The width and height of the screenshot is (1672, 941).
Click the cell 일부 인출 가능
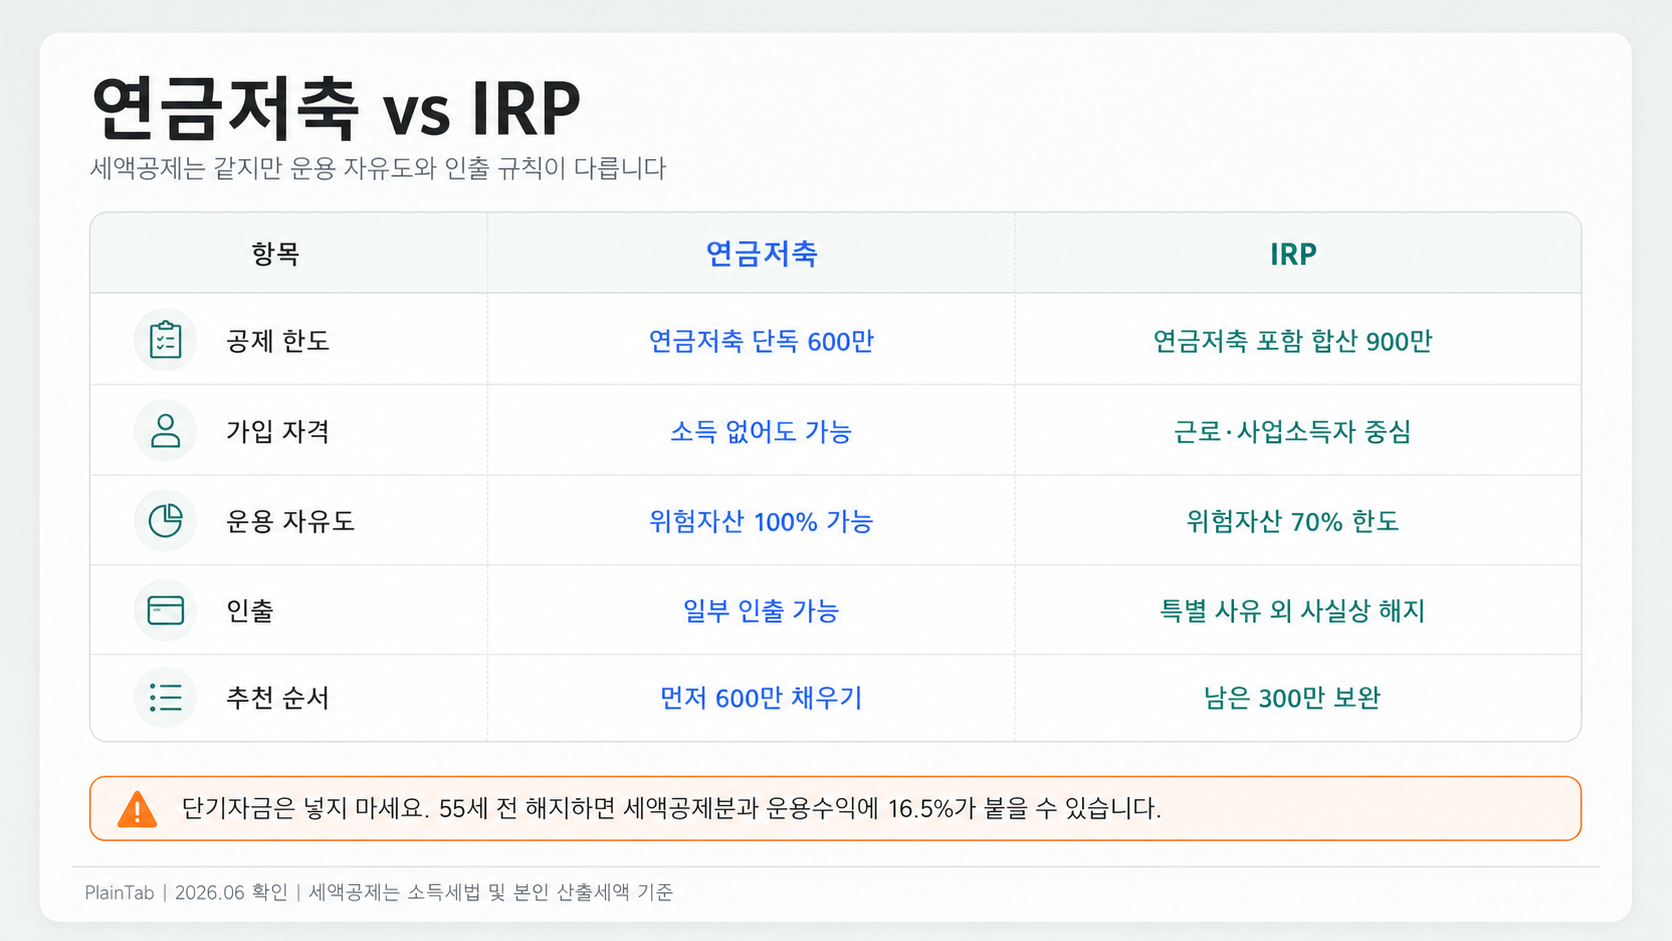[761, 610]
